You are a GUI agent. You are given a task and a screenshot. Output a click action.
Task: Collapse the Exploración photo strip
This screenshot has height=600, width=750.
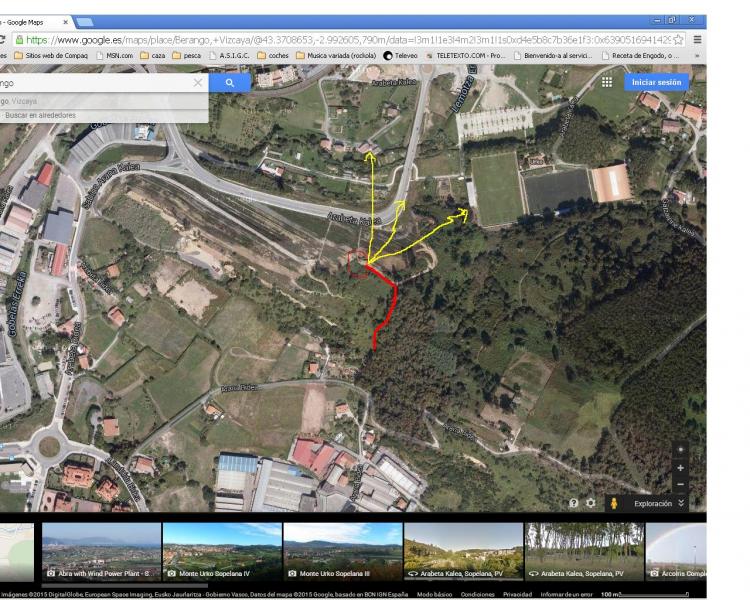click(681, 504)
